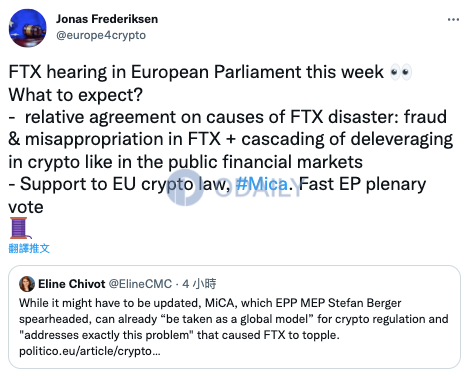Open Eline Chivot's name in quoted tweet
The image size is (472, 376).
coord(72,284)
